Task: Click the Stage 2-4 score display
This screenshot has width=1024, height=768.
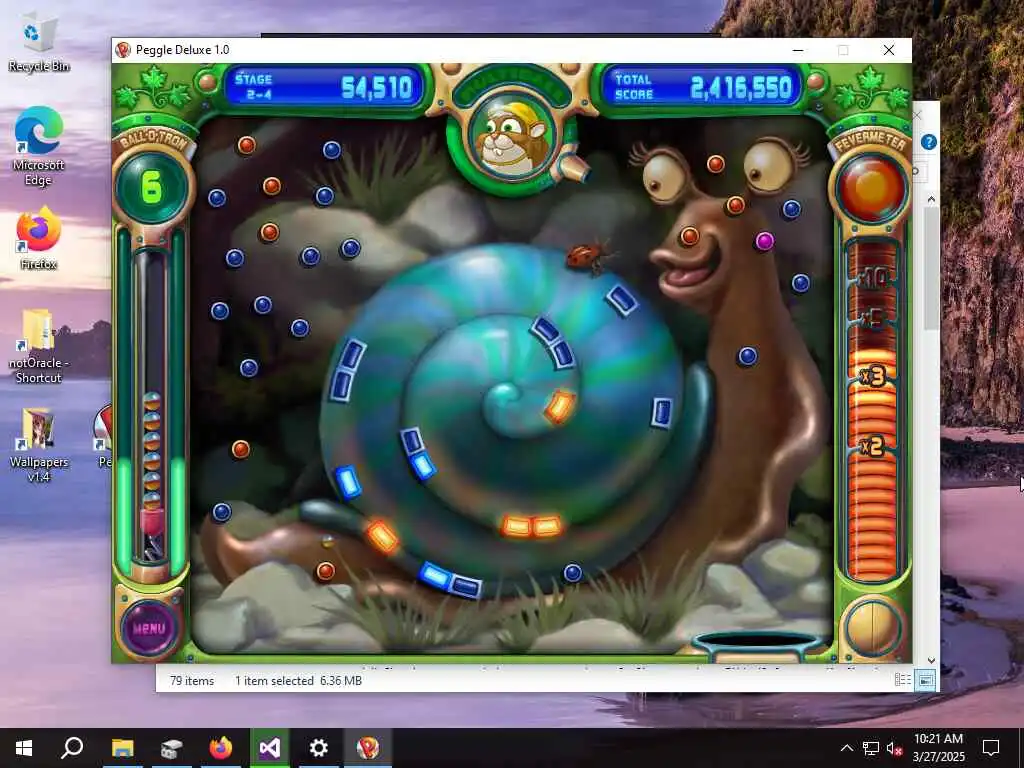Action: point(324,87)
